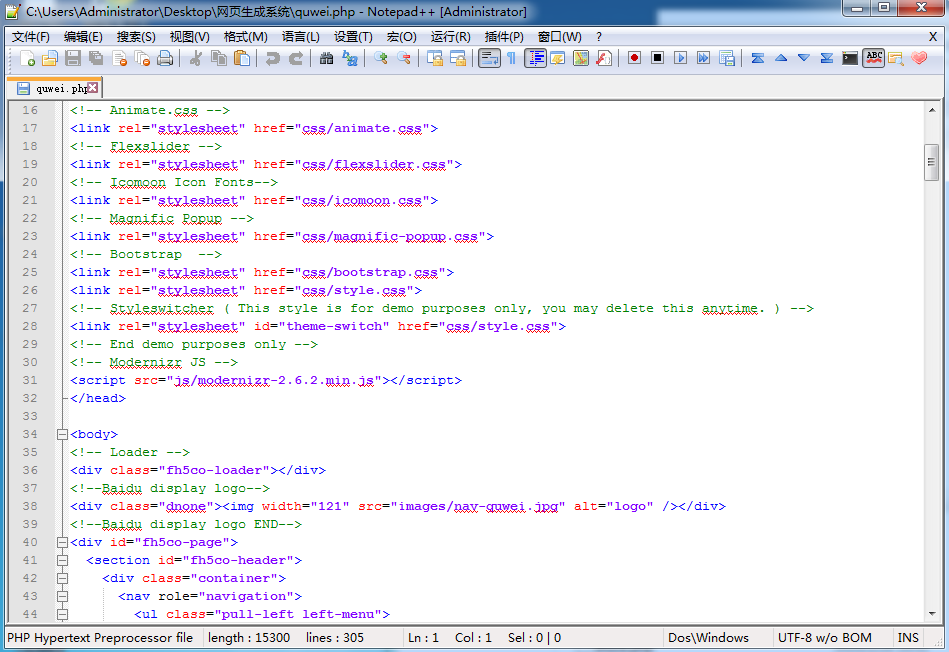Open Find with the binoculars icon
The height and width of the screenshot is (652, 949).
click(x=326, y=58)
